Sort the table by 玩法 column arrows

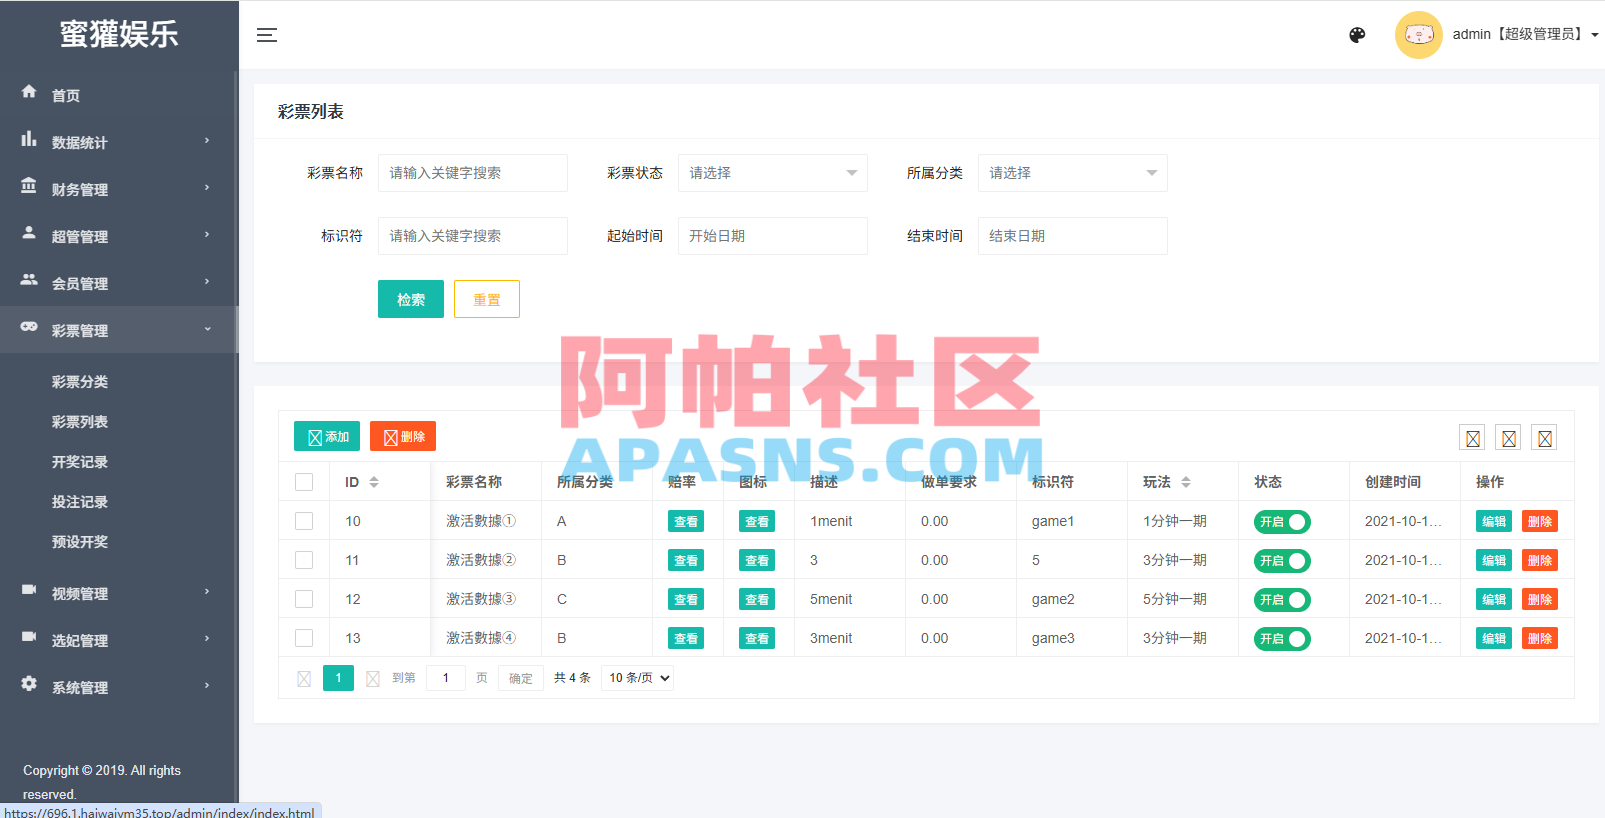click(x=1186, y=482)
